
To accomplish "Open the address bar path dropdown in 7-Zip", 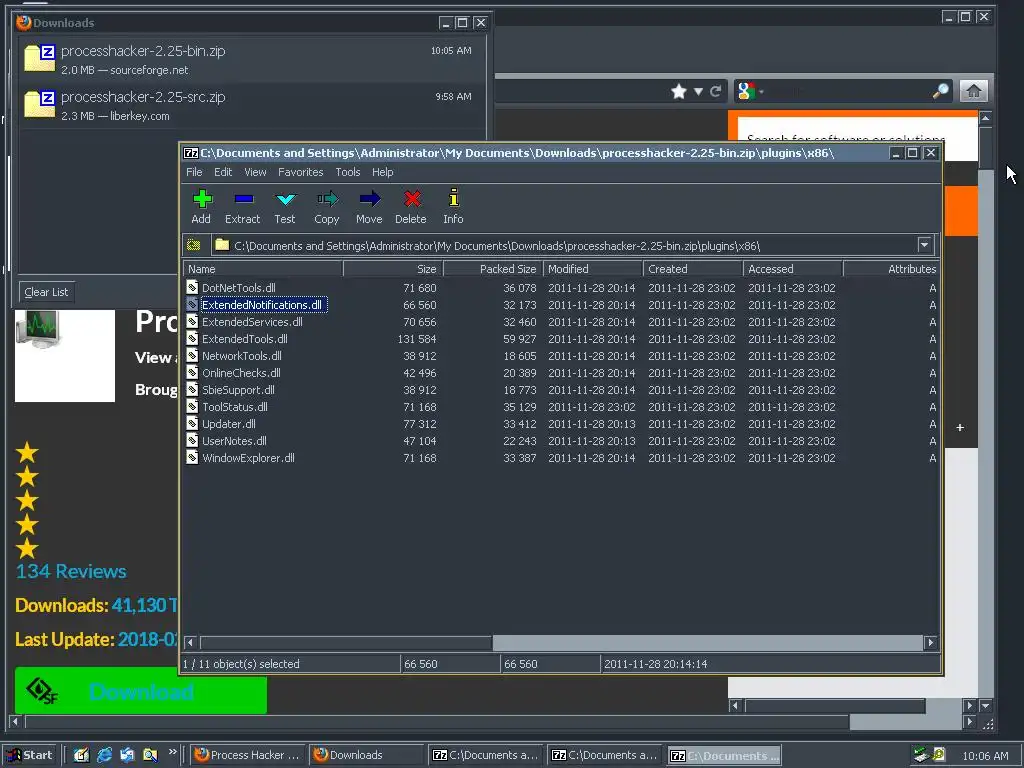I will coord(924,246).
